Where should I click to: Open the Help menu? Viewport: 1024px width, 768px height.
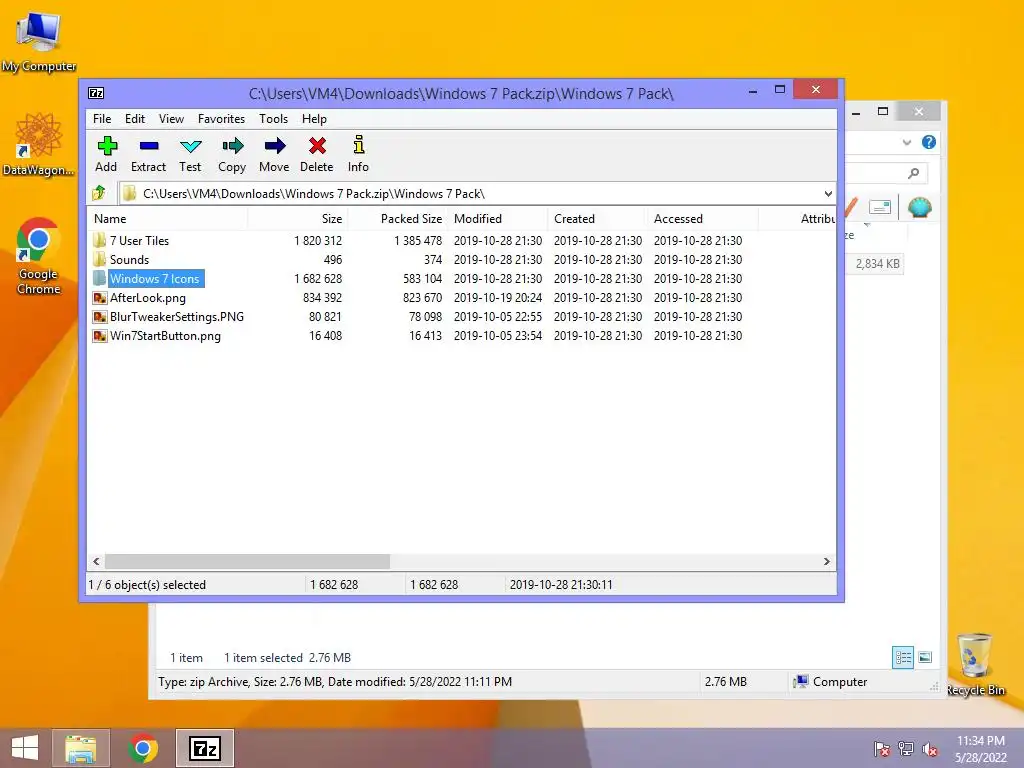[314, 119]
